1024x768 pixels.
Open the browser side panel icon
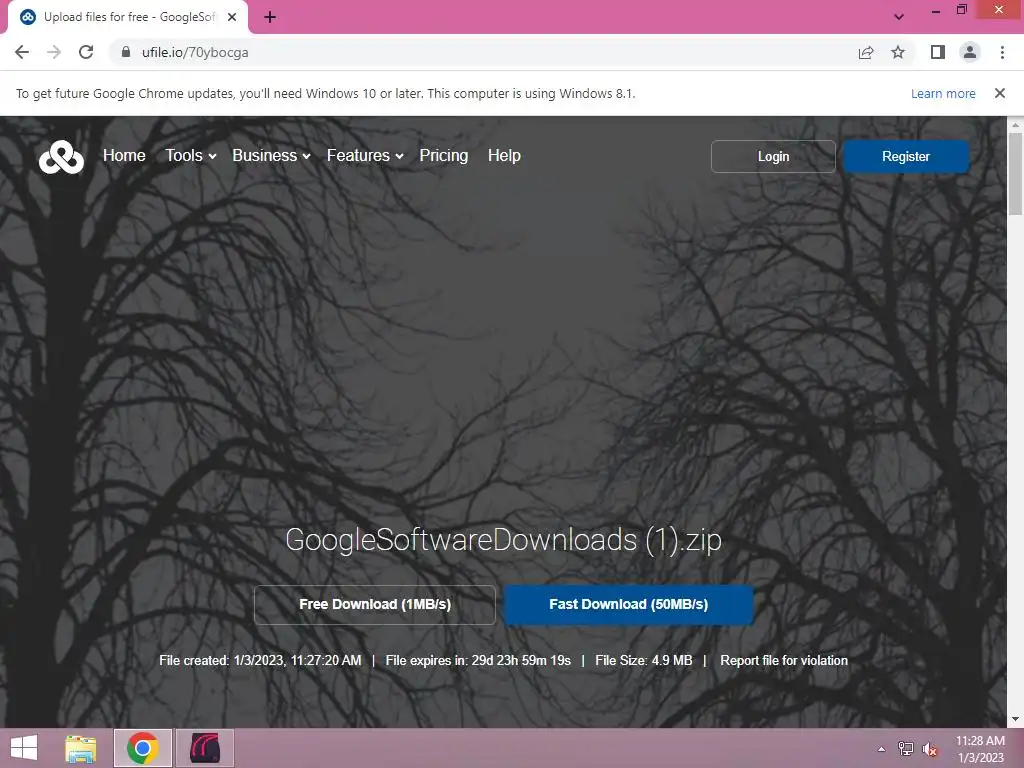938,52
